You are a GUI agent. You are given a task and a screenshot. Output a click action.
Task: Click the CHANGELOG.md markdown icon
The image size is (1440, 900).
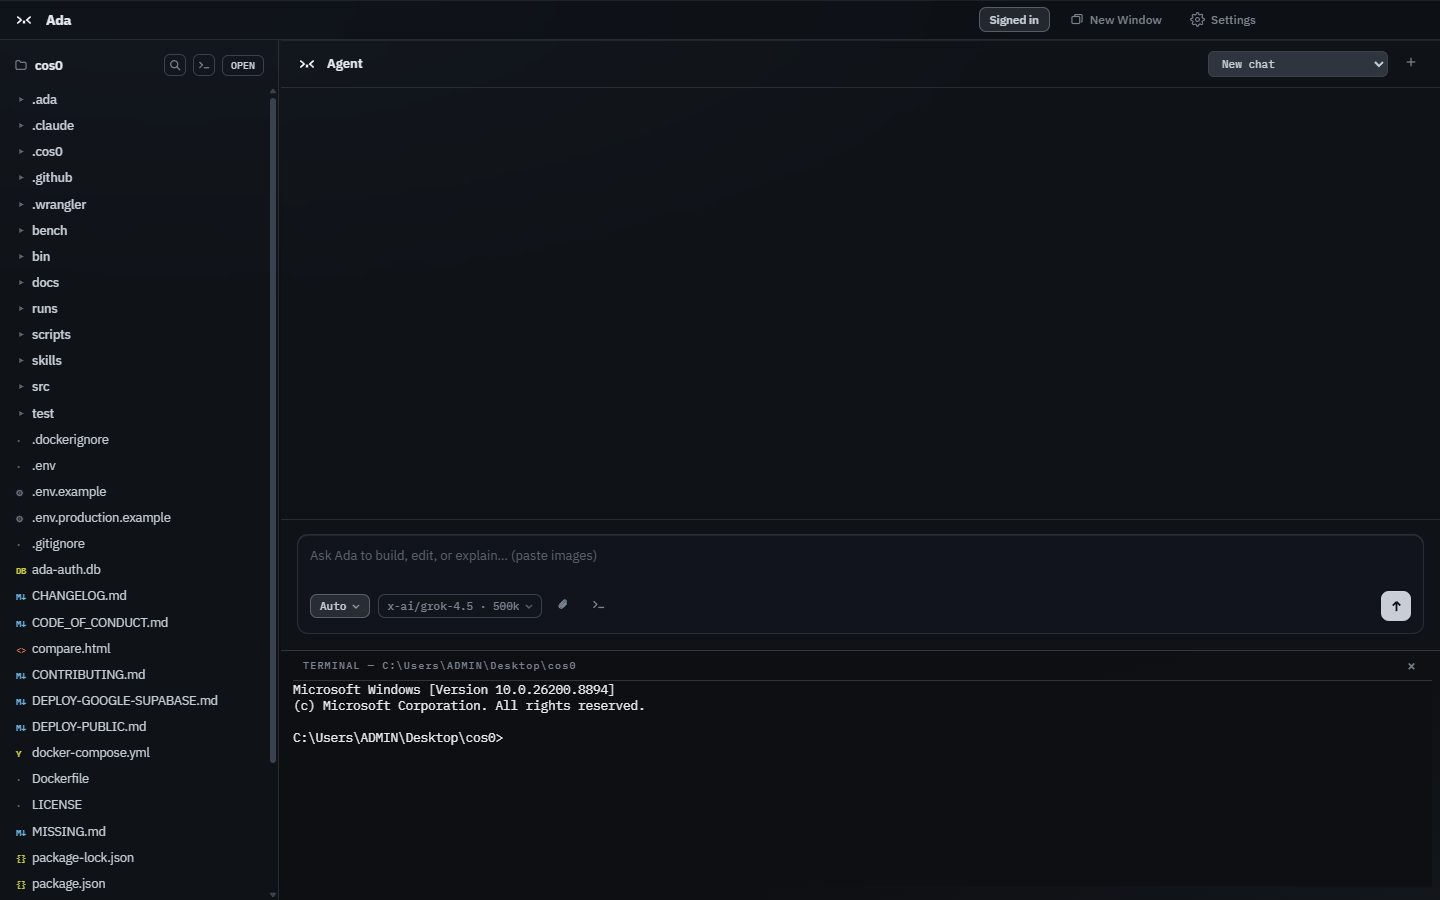pyautogui.click(x=21, y=596)
